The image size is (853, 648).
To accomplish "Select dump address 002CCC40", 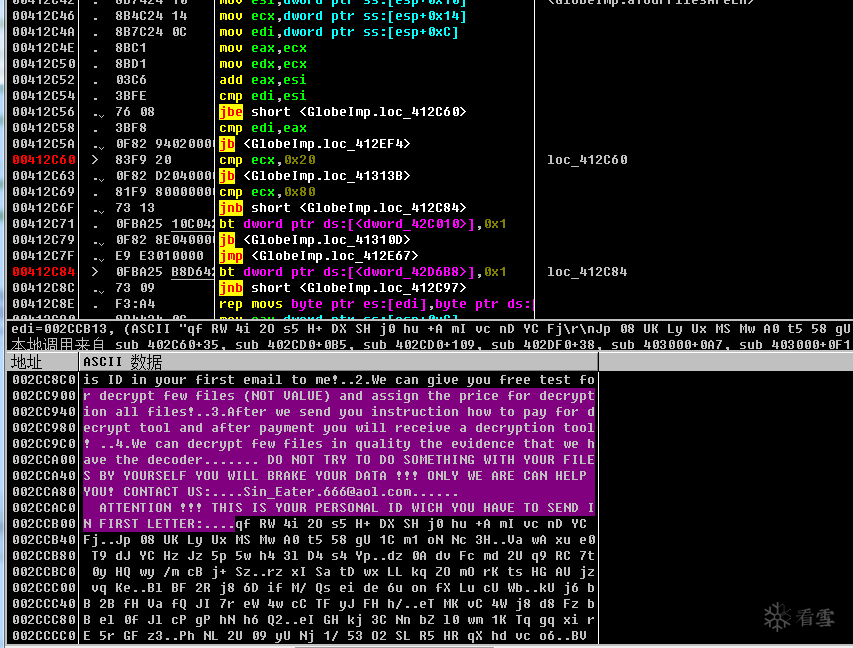I will tap(44, 604).
